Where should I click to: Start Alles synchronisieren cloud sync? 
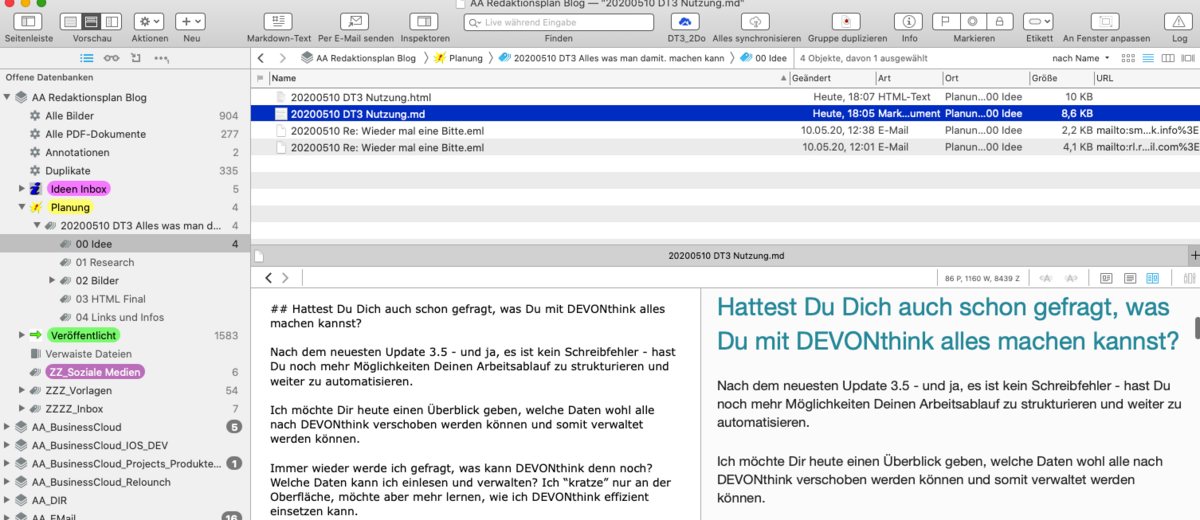[x=756, y=21]
